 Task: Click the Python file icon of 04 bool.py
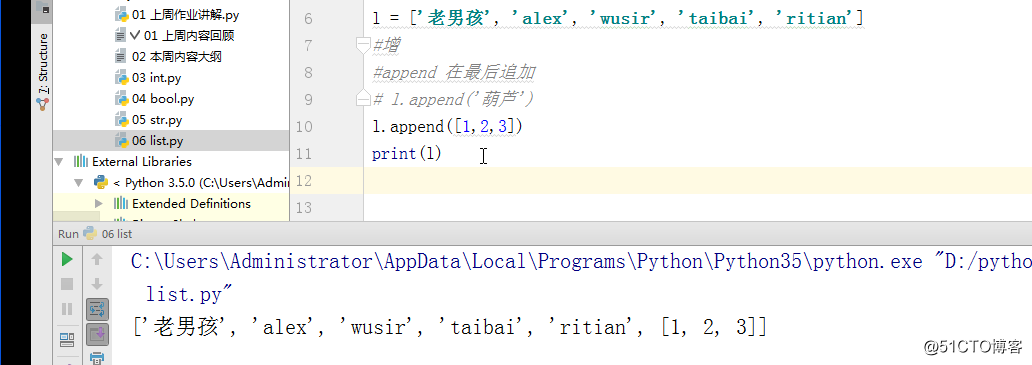pos(121,99)
